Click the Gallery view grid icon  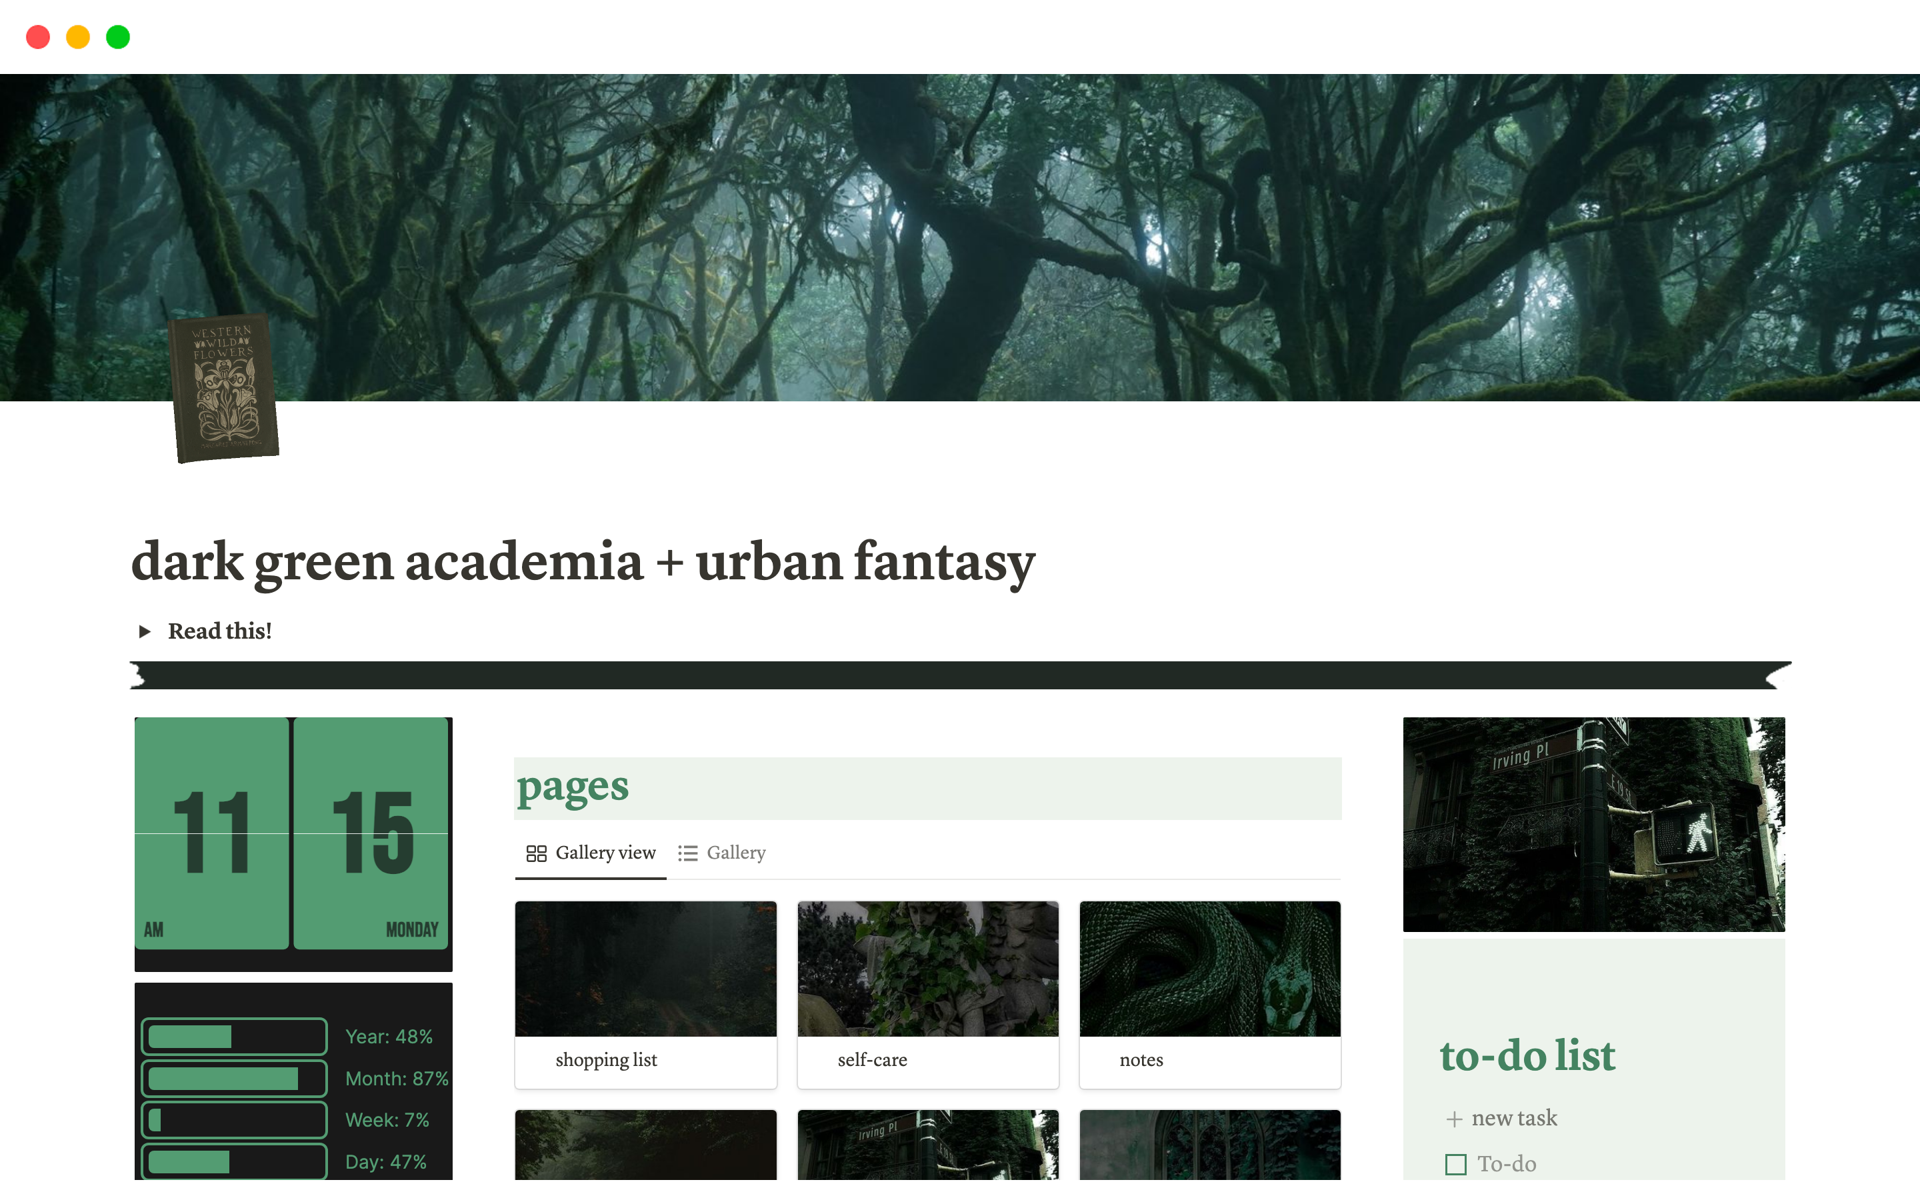pyautogui.click(x=536, y=853)
